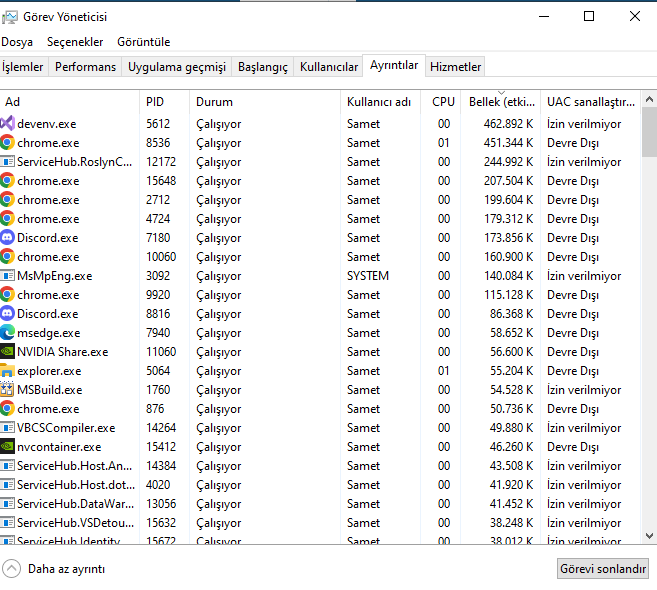This screenshot has height=590, width=657.
Task: Click Chrome icon for PID 8536 row
Action: (8, 142)
